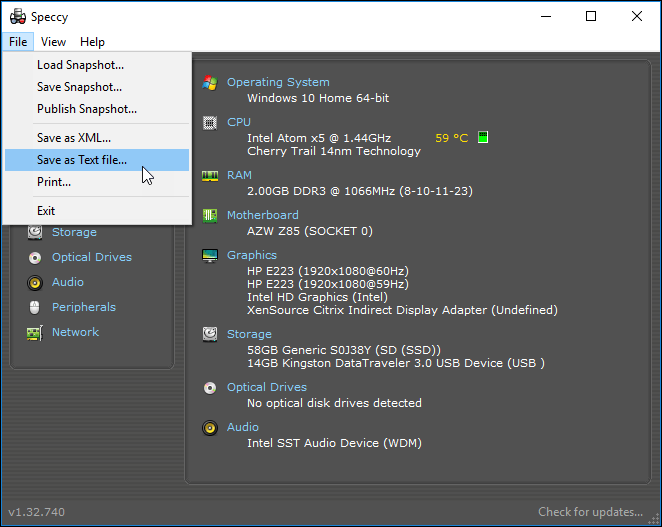
Task: Click the Audio speaker icon in summary
Action: pos(210,428)
